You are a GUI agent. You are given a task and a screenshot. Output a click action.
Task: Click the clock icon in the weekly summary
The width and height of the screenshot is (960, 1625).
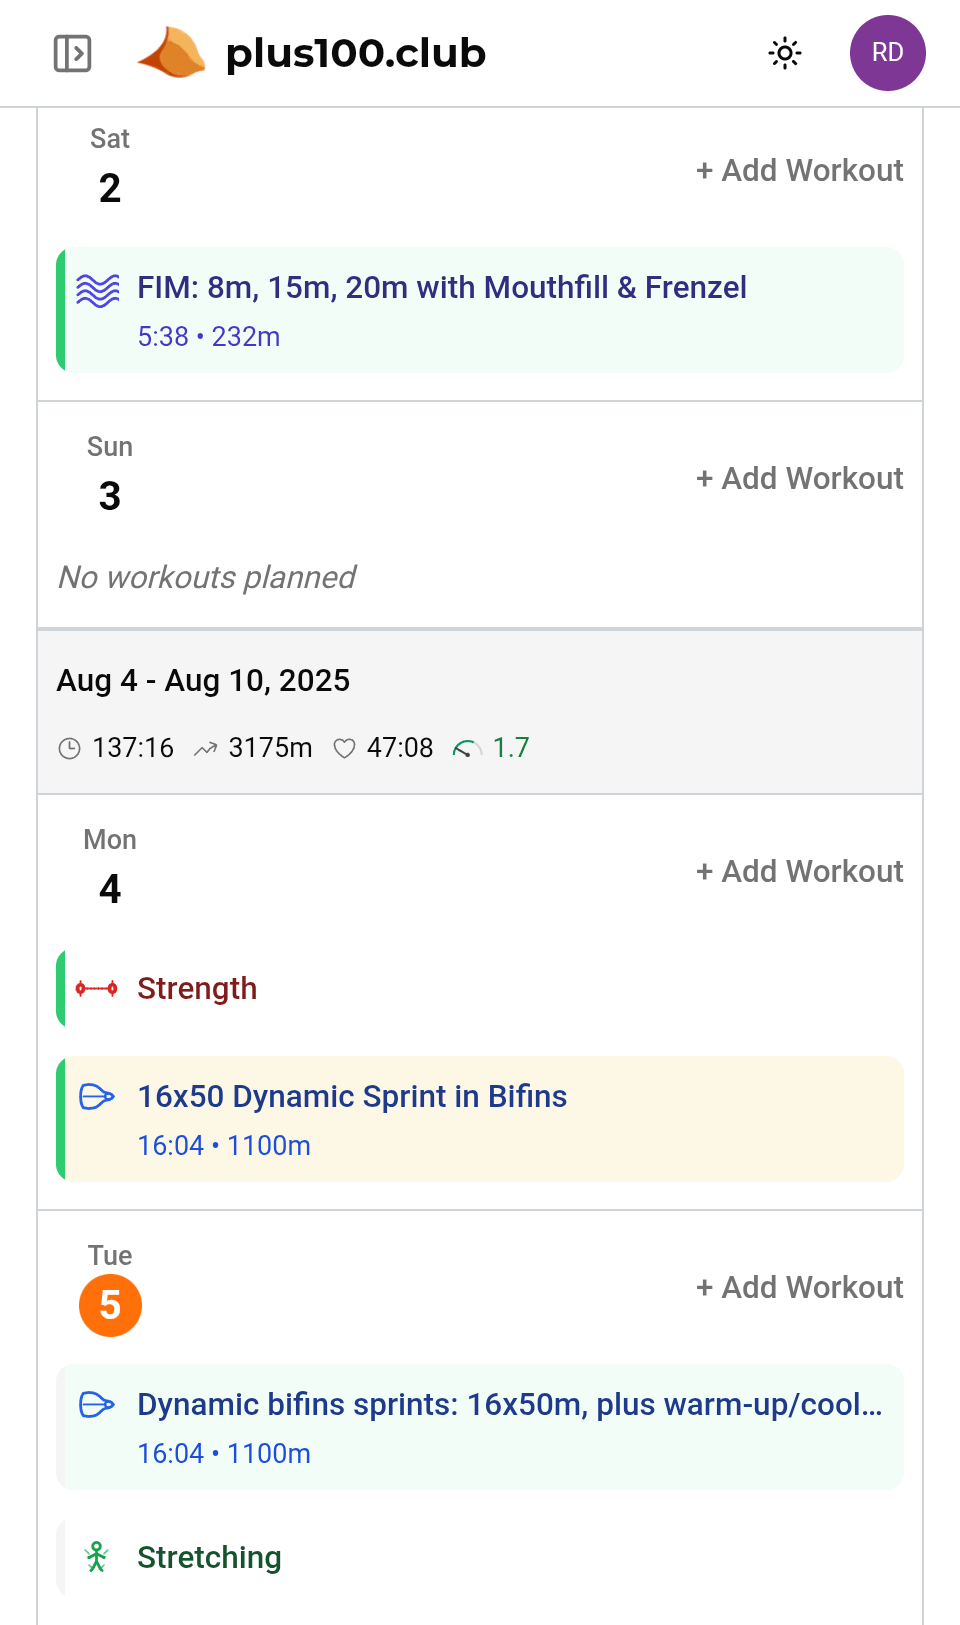pyautogui.click(x=69, y=748)
